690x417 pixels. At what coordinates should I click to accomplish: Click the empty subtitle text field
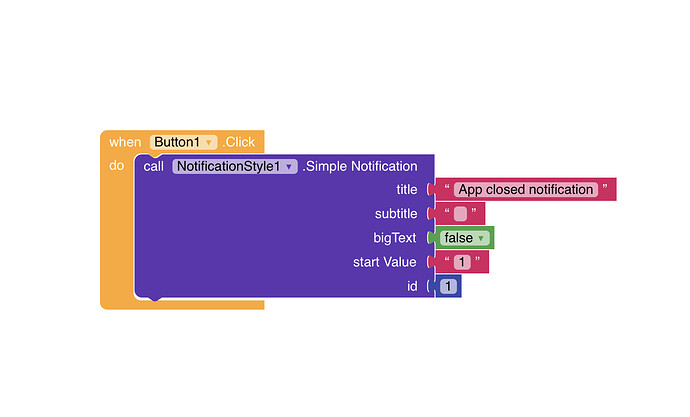click(460, 214)
